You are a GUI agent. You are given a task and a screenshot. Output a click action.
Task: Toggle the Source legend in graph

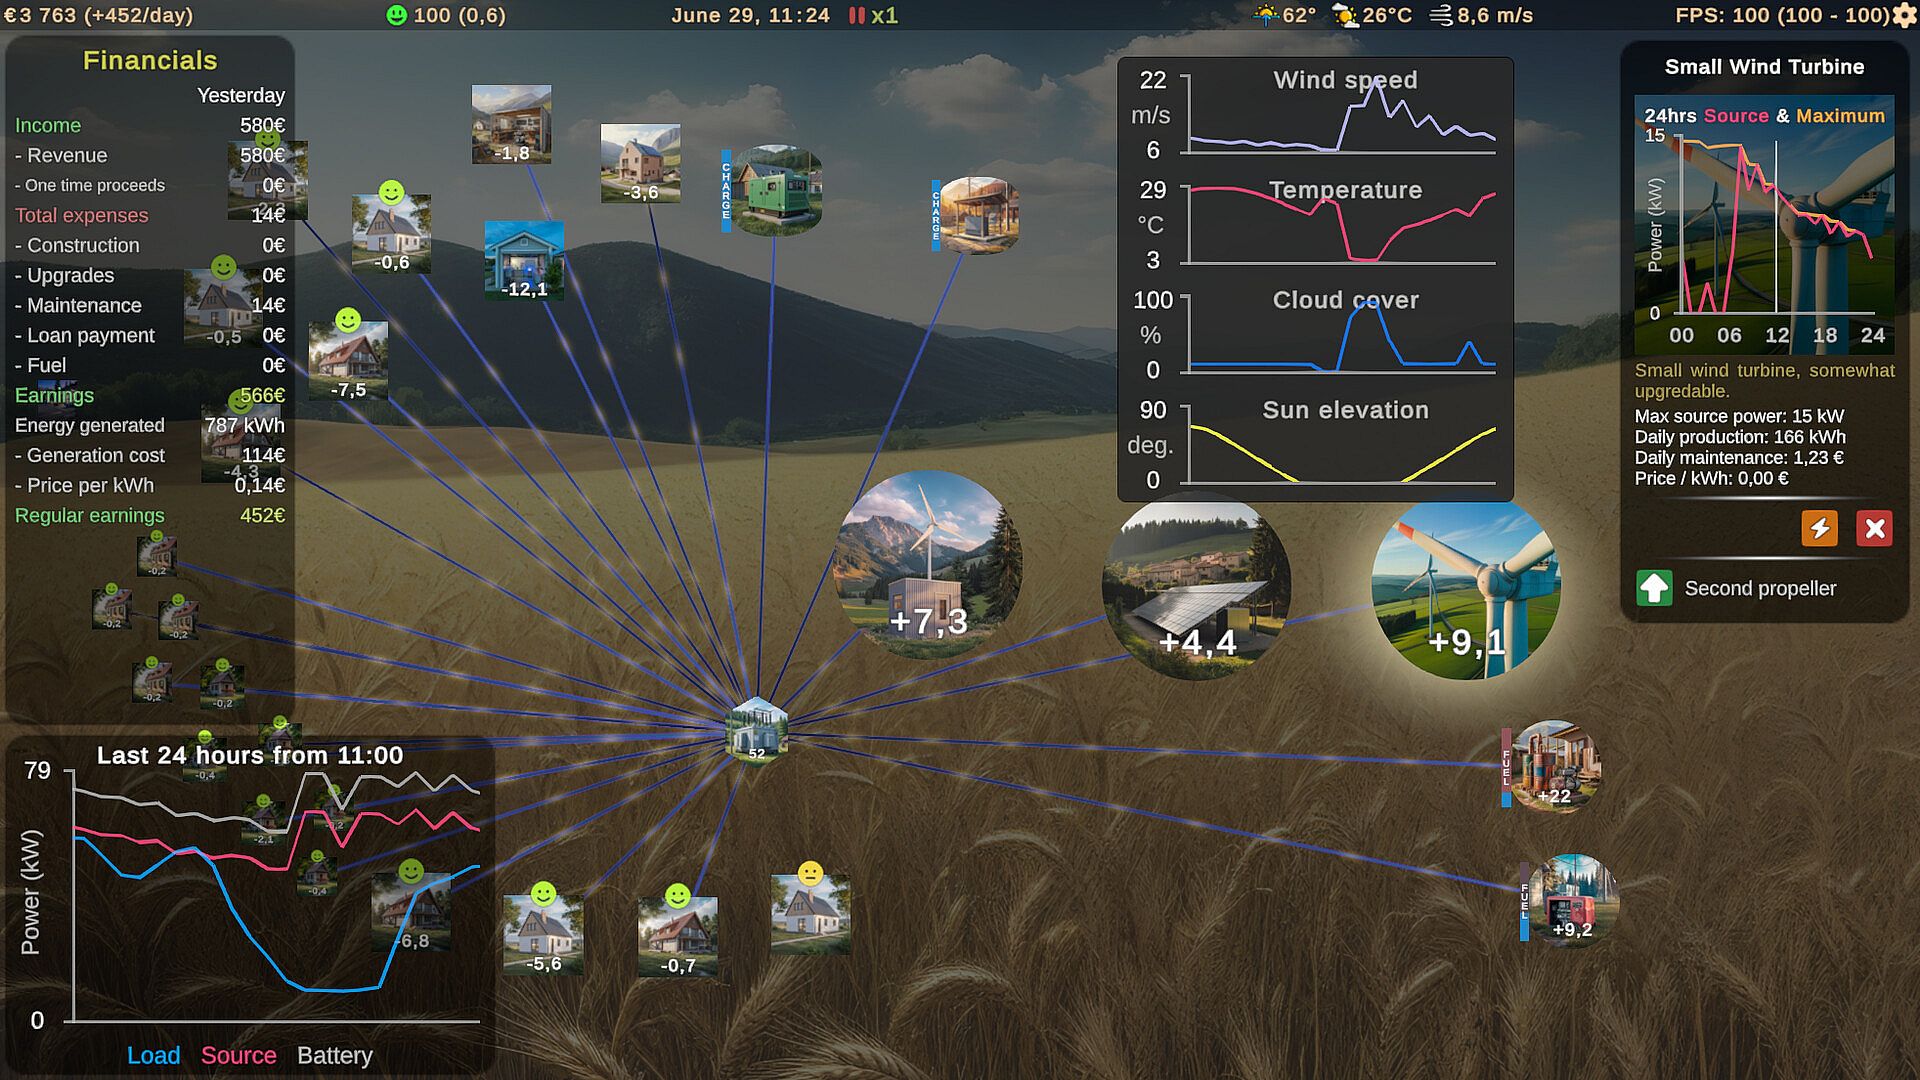tap(238, 1055)
